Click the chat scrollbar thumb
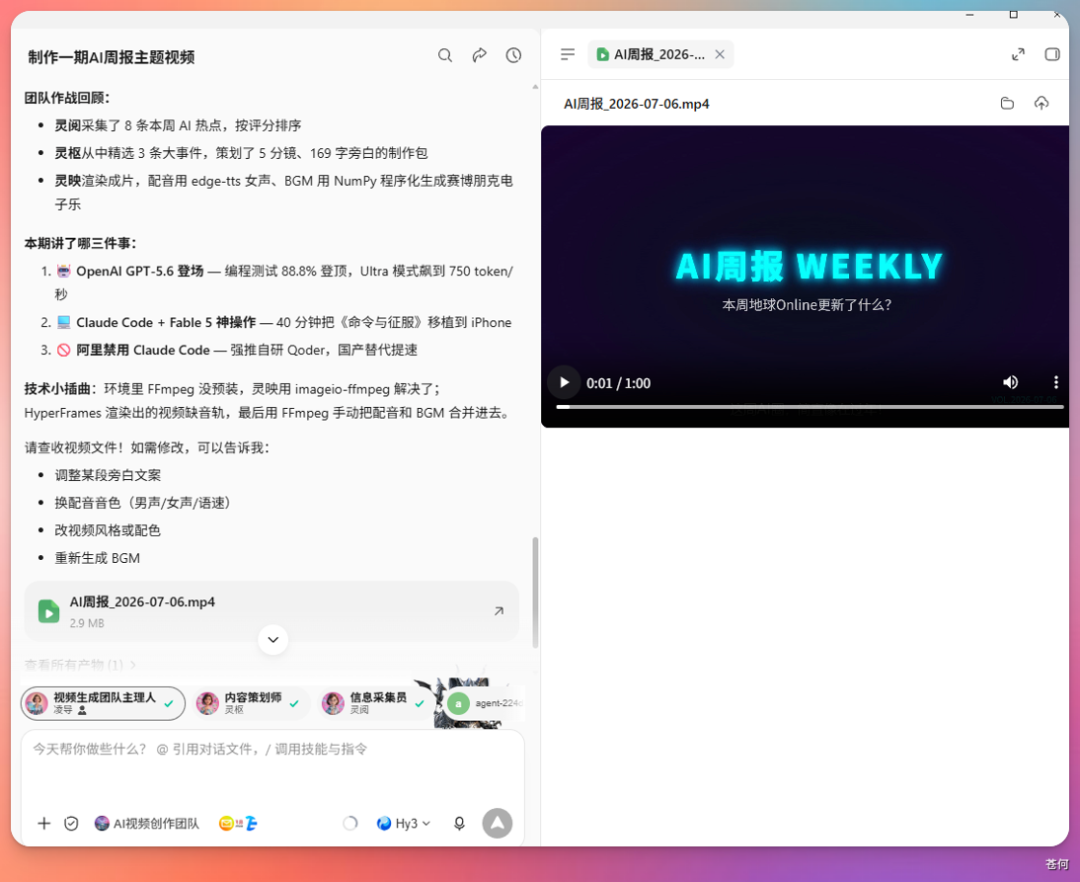Viewport: 1080px width, 882px height. 535,592
